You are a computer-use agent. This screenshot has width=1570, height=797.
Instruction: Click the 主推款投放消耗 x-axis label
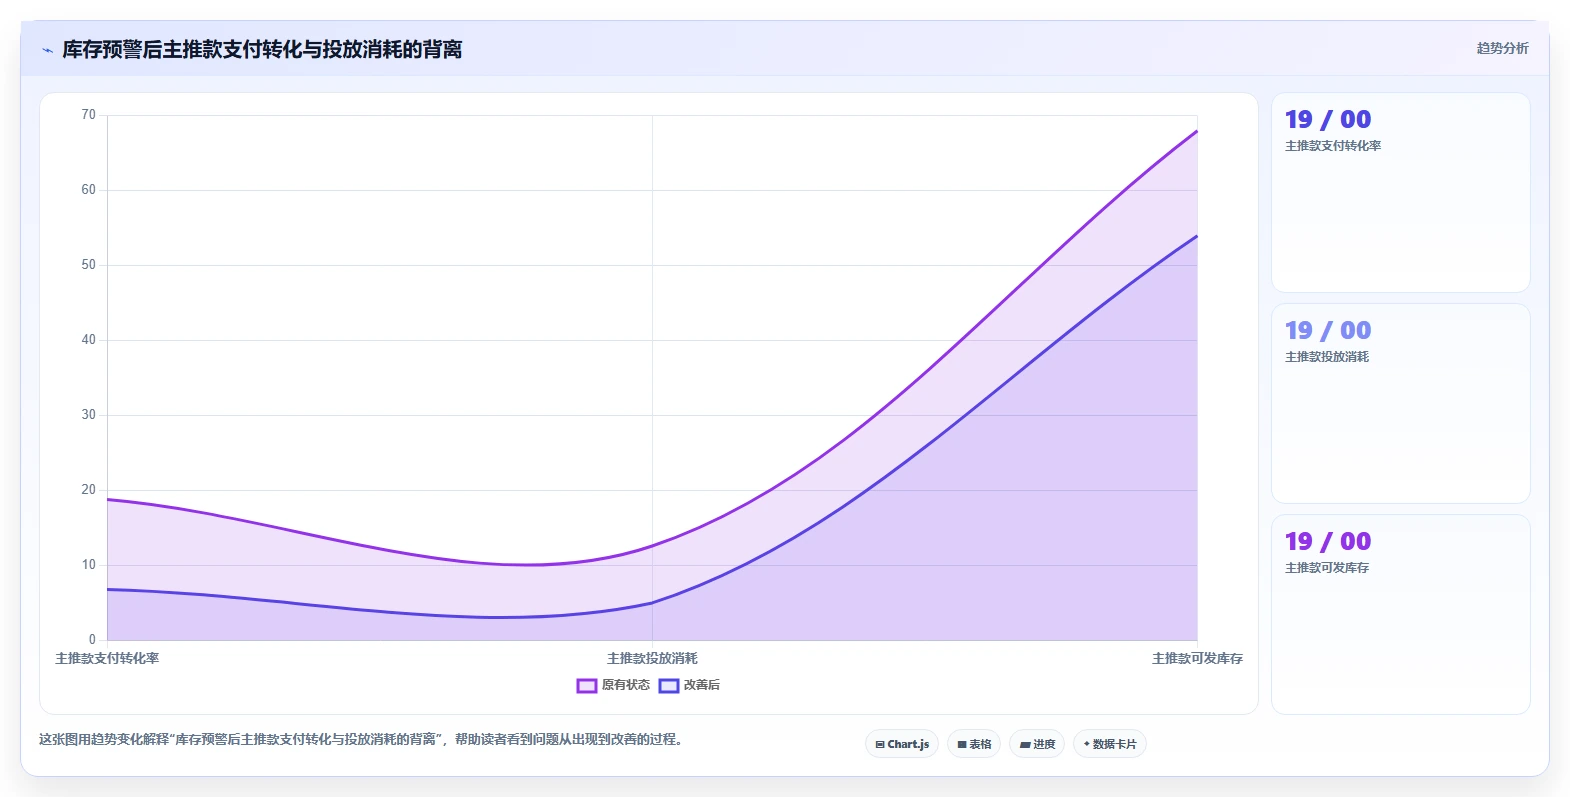pos(652,658)
